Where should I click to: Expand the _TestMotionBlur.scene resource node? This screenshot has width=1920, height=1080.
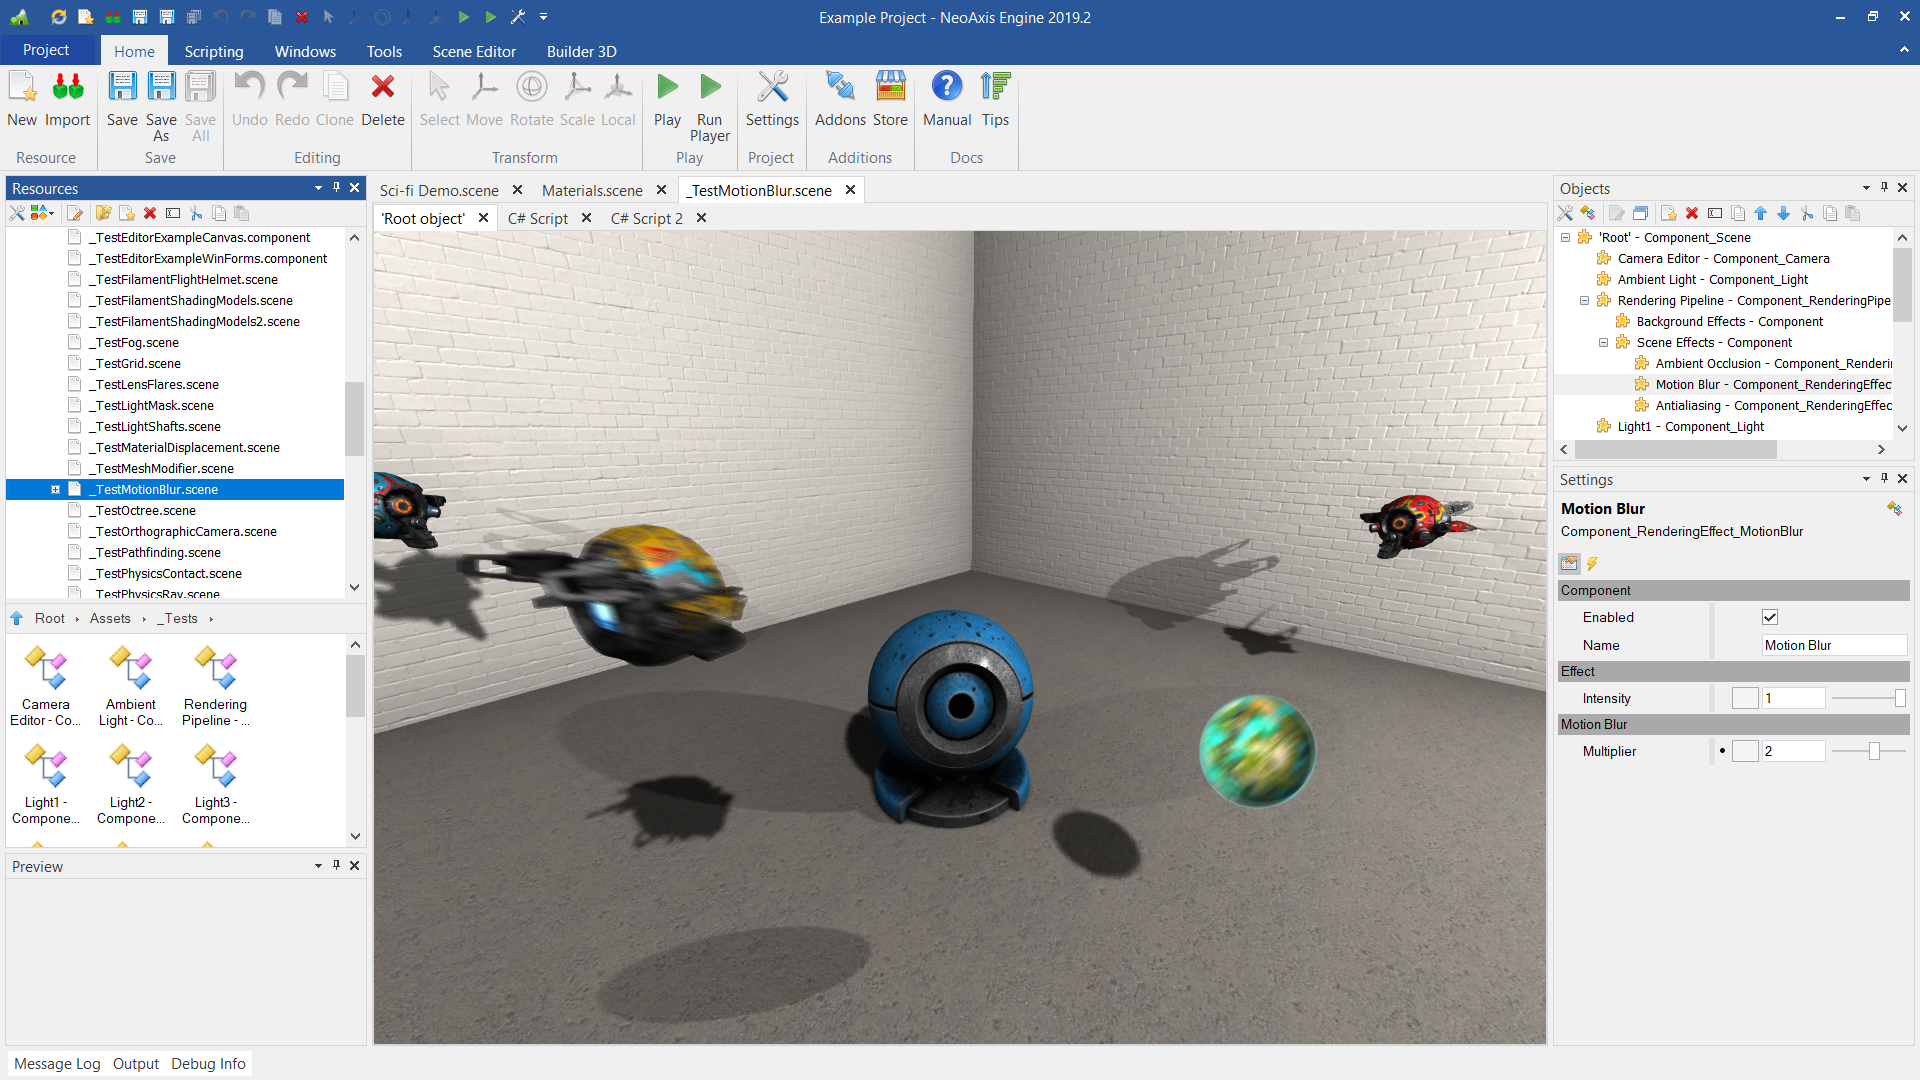(56, 489)
